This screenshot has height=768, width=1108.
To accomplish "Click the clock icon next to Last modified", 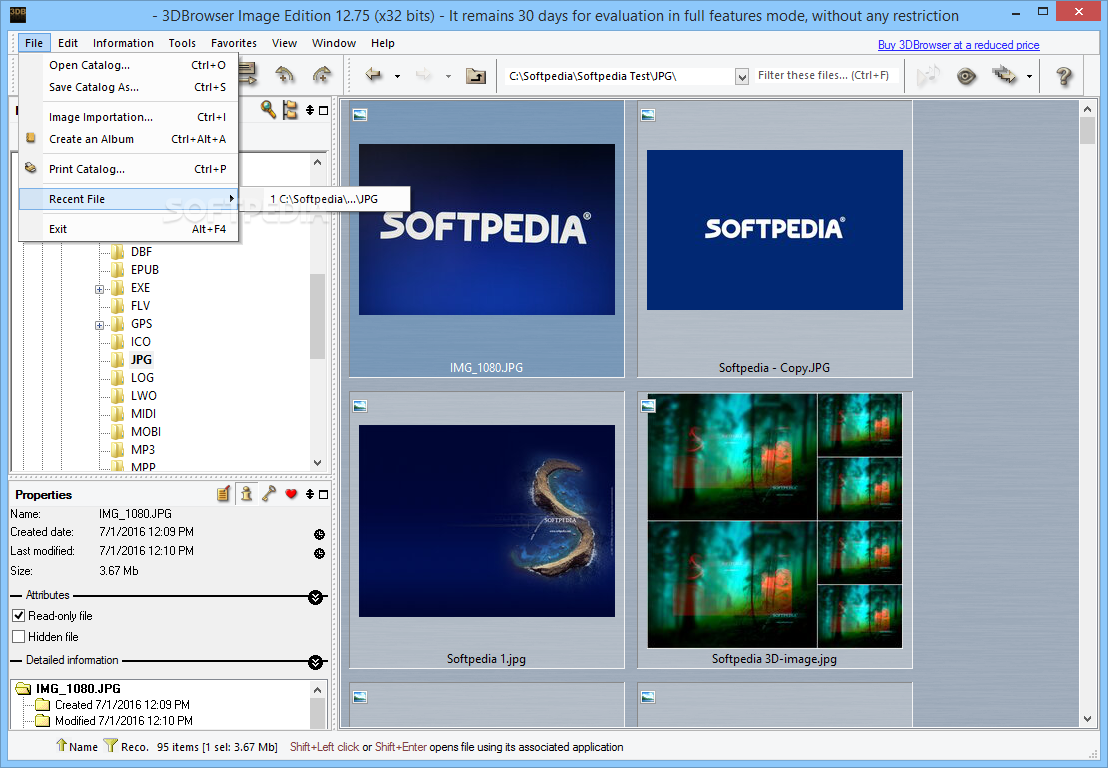I will [319, 553].
